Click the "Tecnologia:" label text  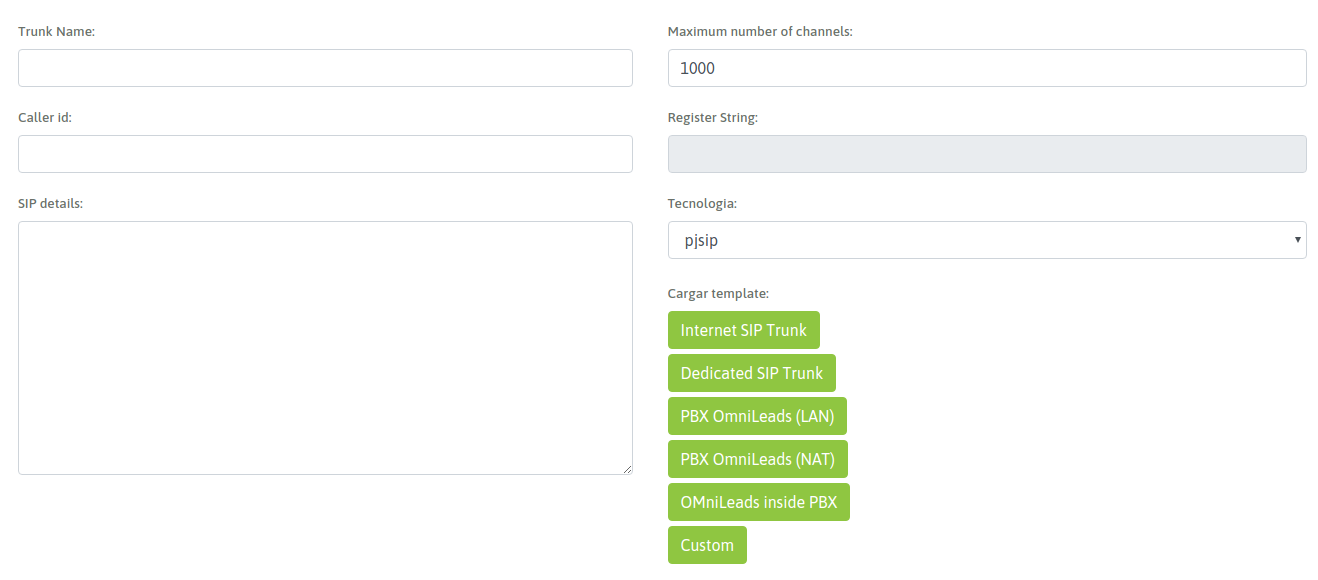pos(702,203)
